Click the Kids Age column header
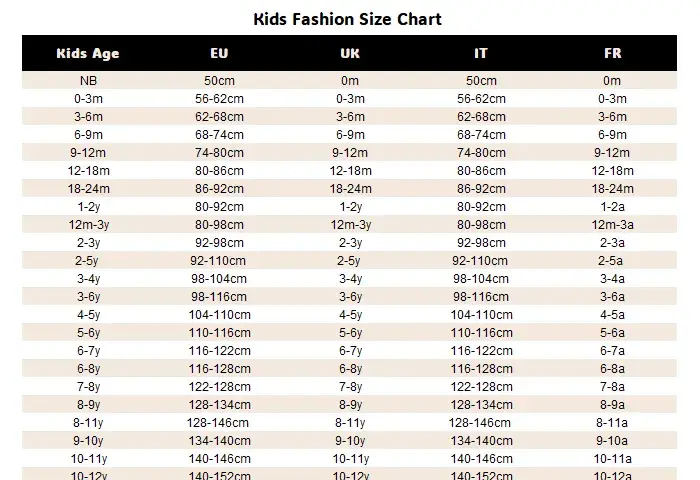Viewport: 700px width, 480px height. point(88,54)
